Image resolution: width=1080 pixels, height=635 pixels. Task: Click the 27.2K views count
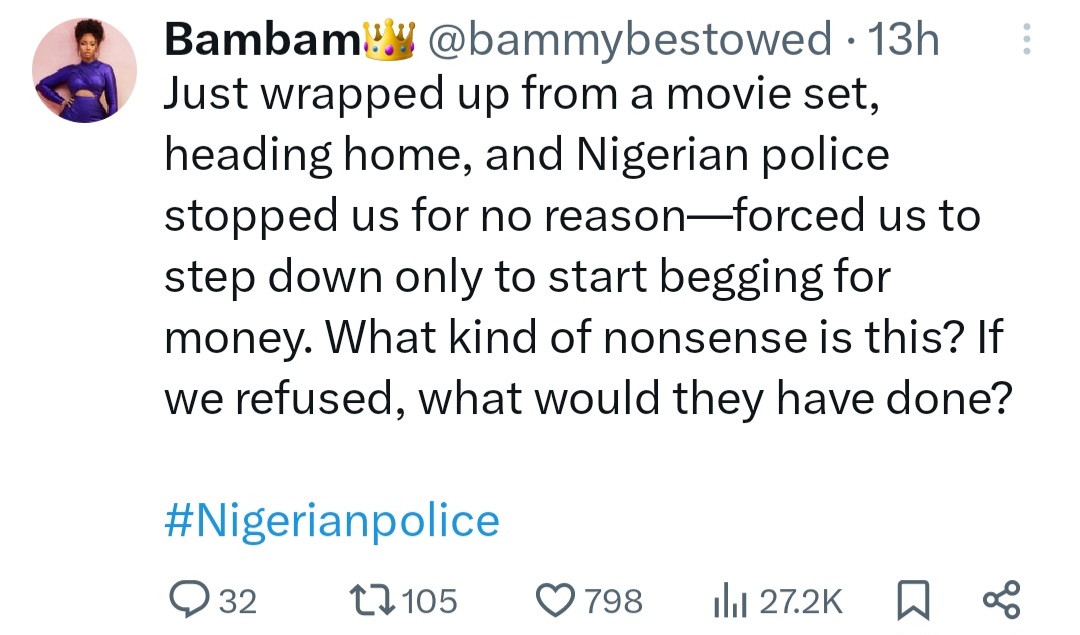802,601
